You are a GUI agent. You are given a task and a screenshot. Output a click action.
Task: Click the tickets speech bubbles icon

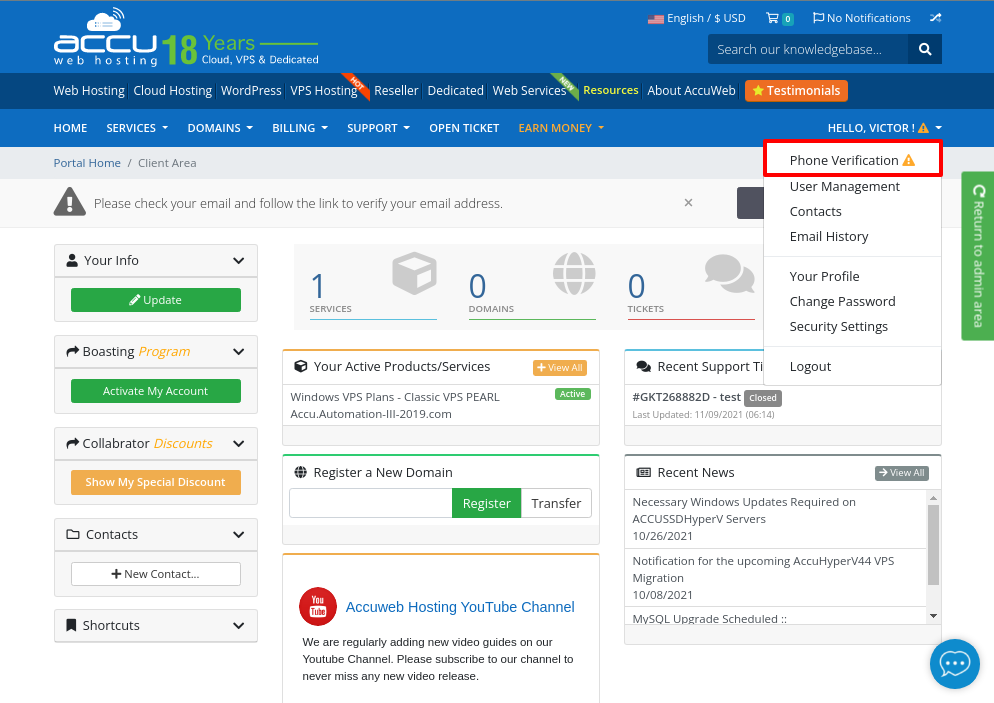point(730,273)
